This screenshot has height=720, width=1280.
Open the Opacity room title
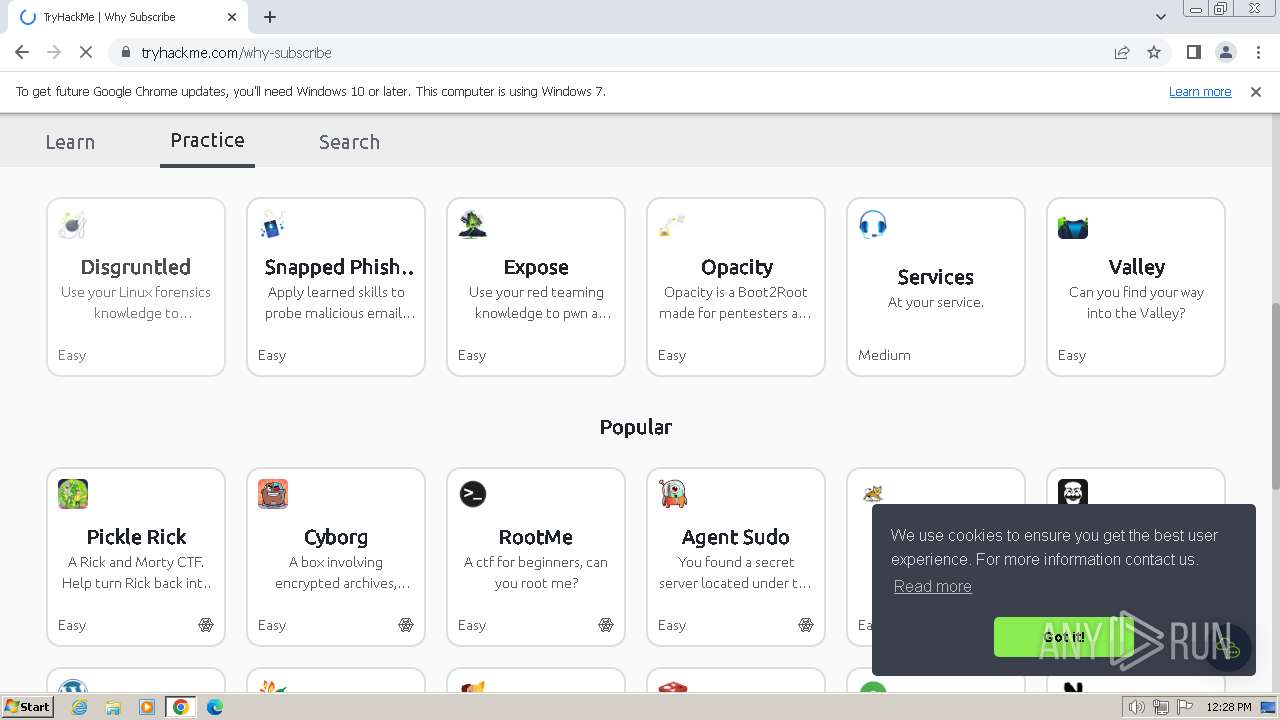pos(737,267)
